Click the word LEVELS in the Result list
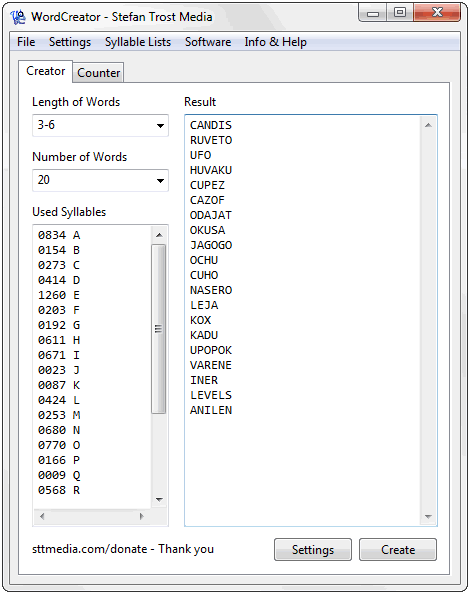The width and height of the screenshot is (471, 594). tap(211, 395)
